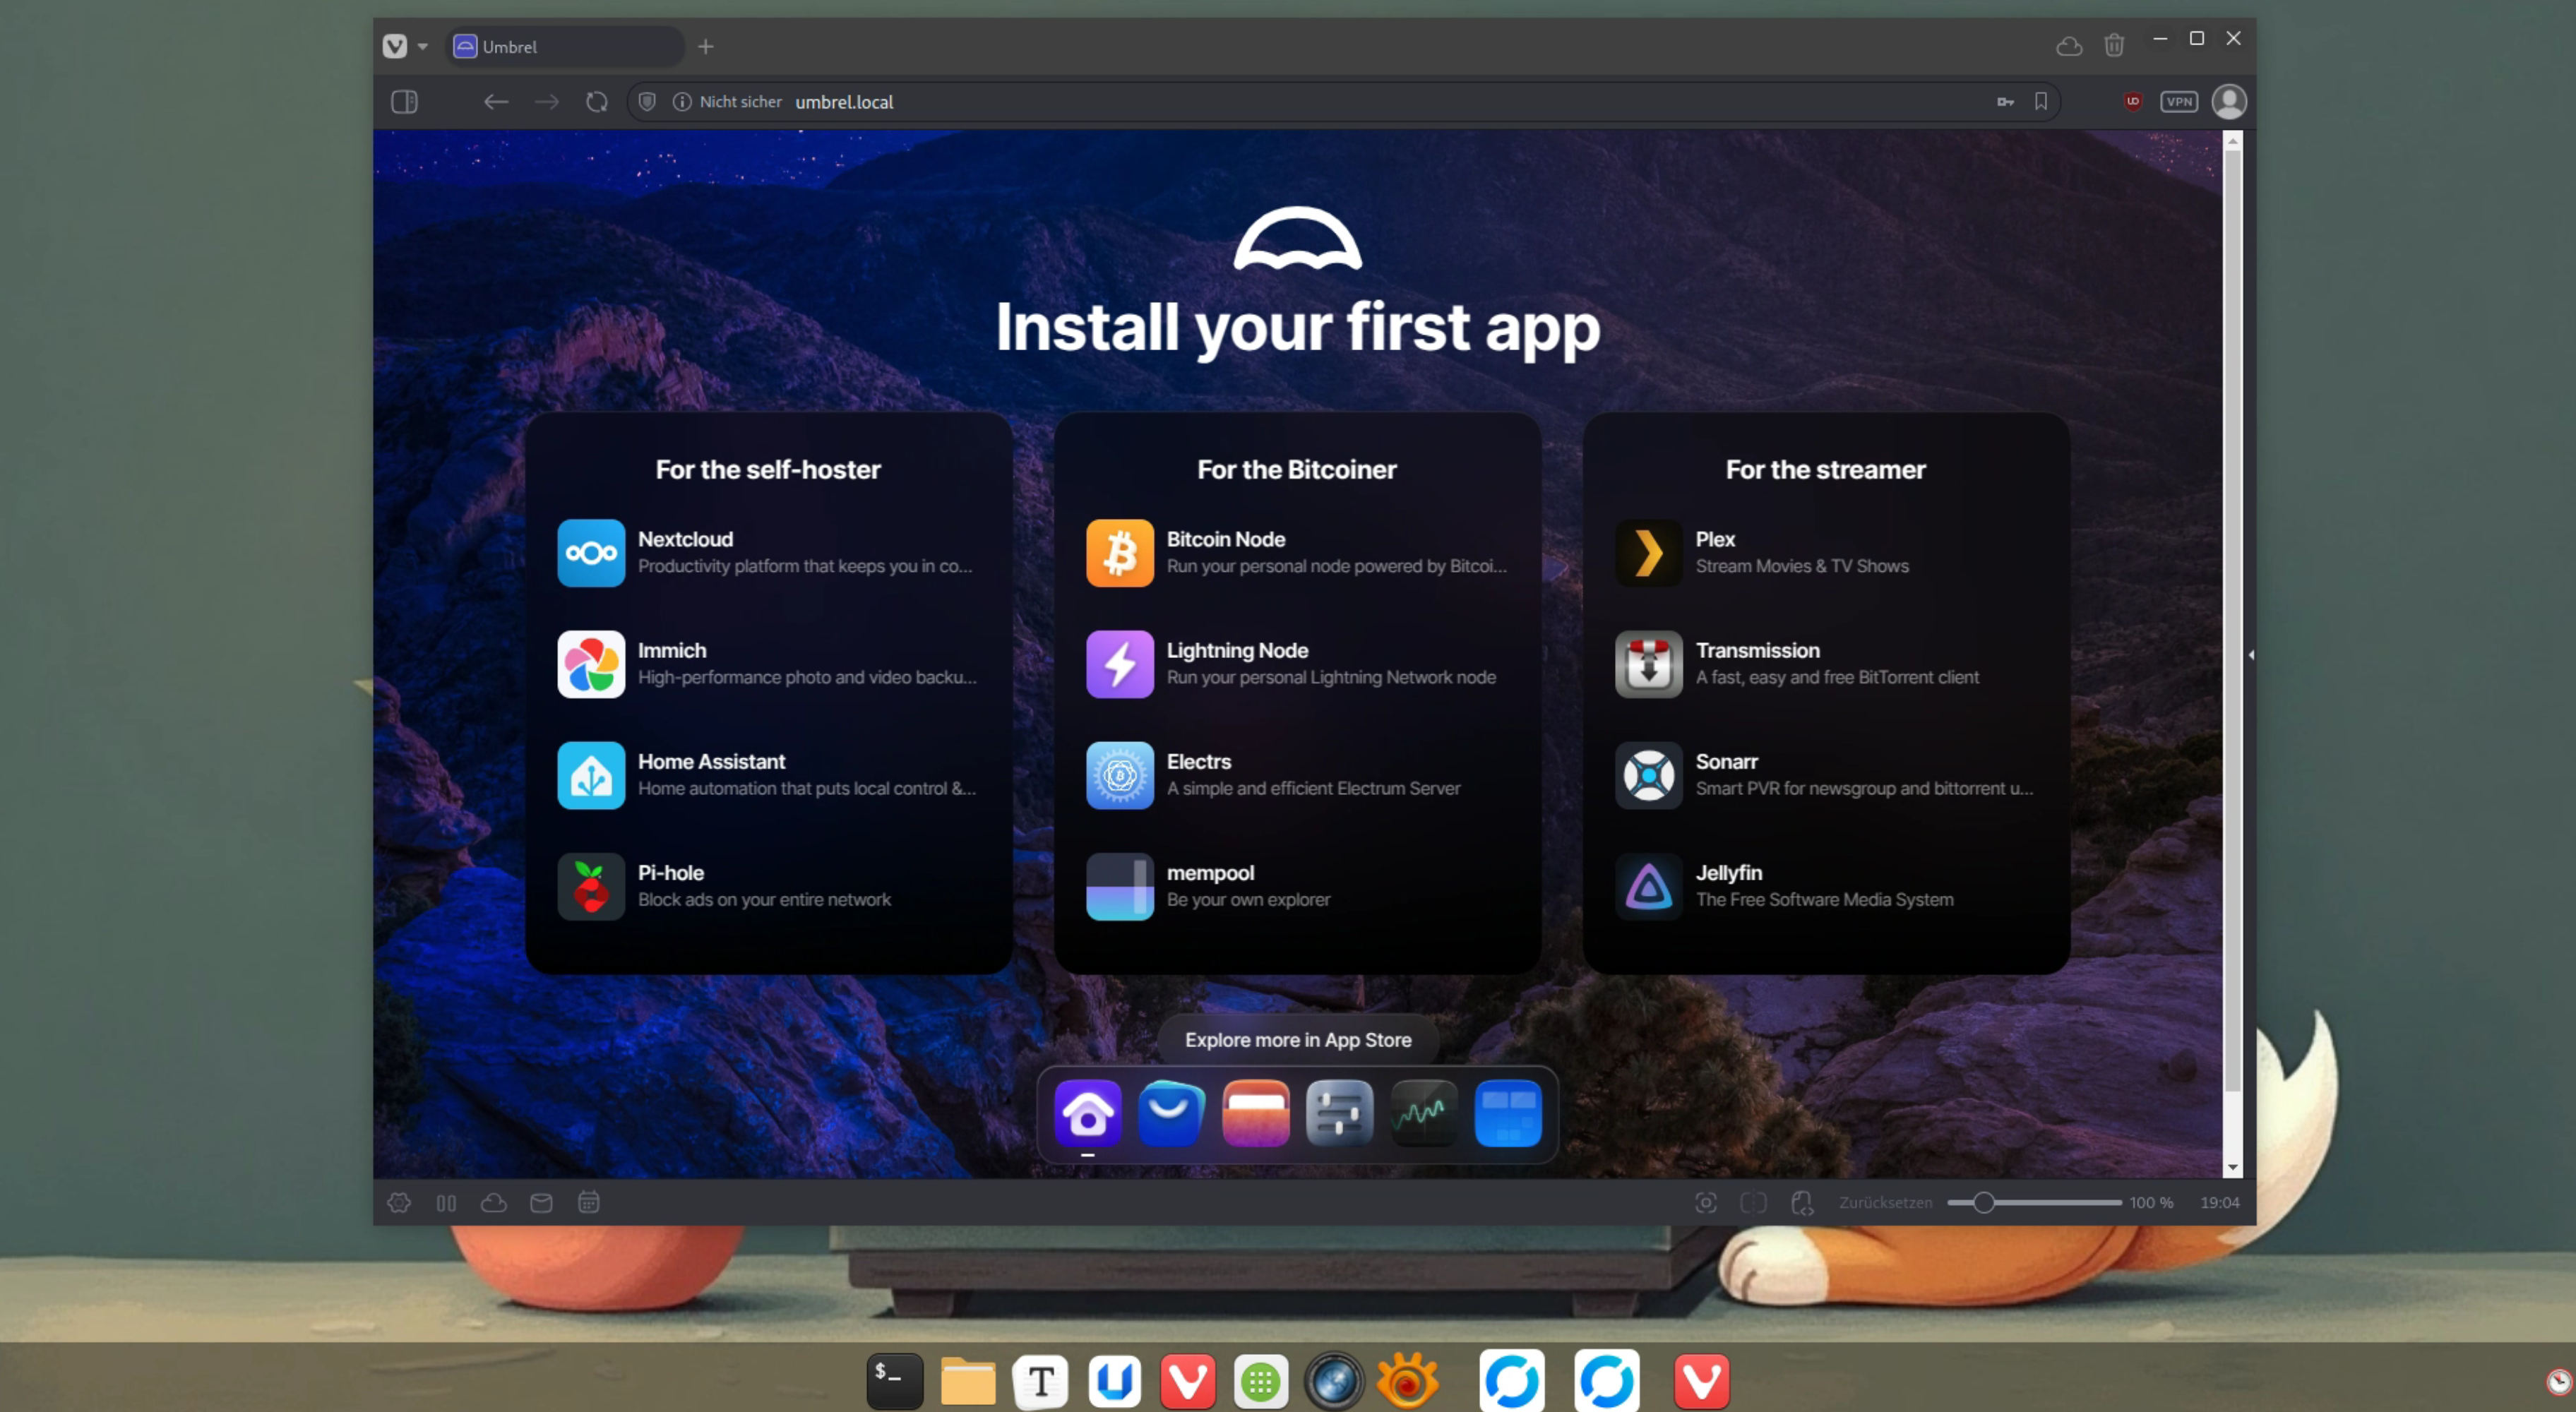
Task: Open Typora T icon in taskbar
Action: tap(1041, 1381)
